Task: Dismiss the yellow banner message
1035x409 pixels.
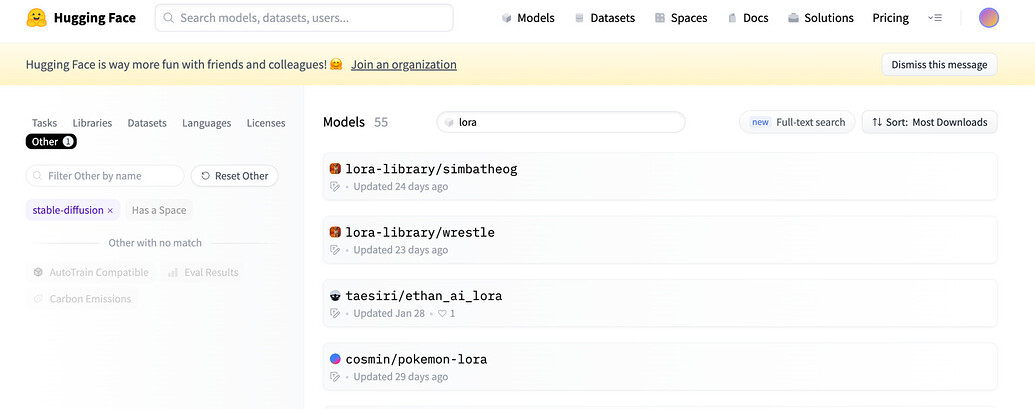Action: click(939, 65)
